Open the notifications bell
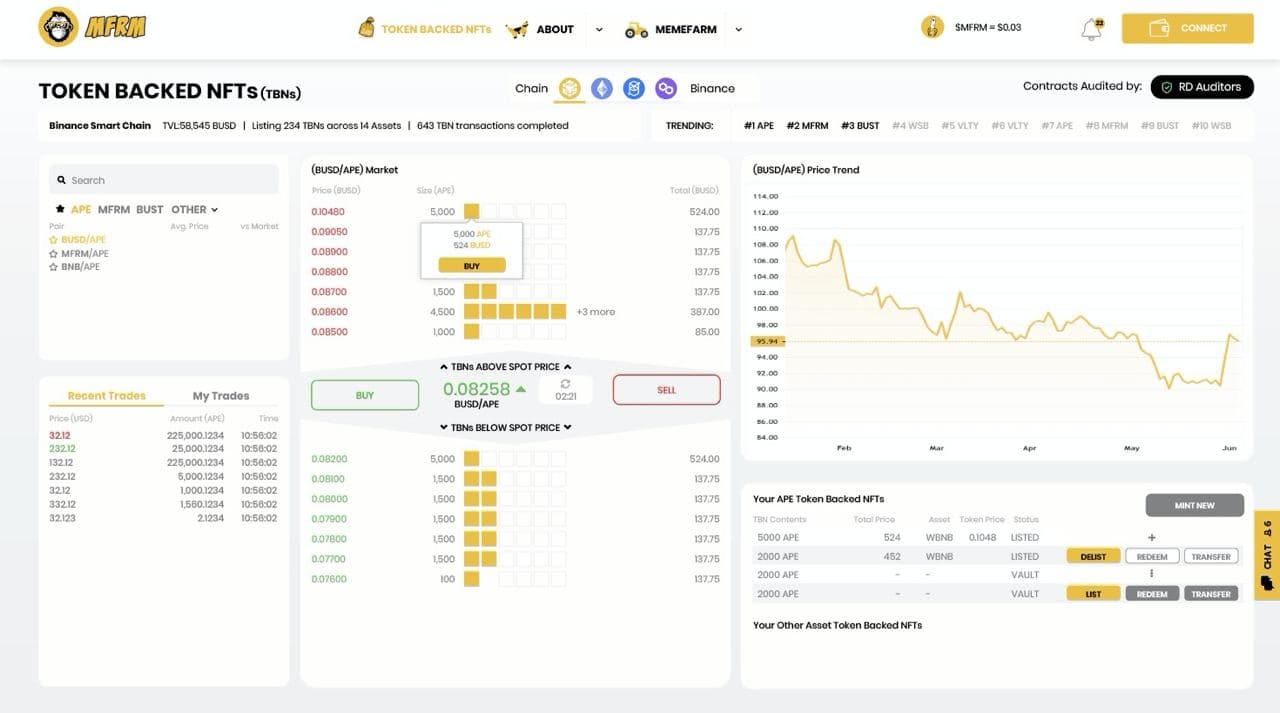 pos(1092,29)
